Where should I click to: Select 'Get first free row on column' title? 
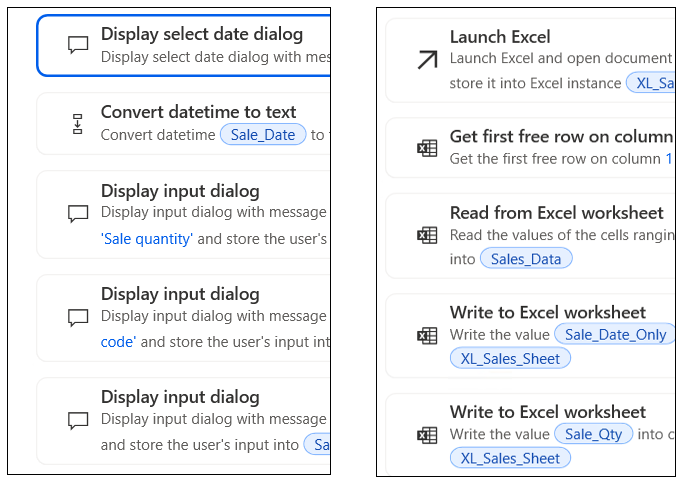561,137
